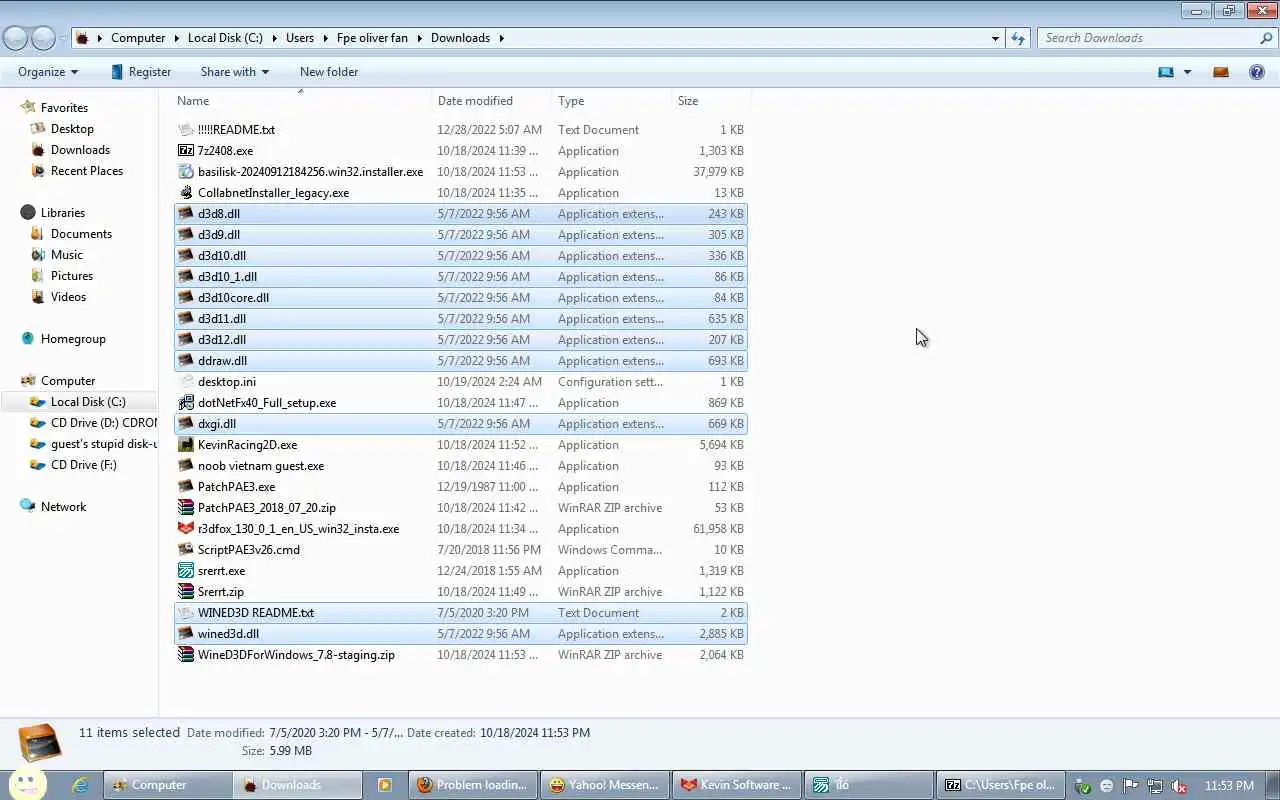Open Recent Places in sidebar

(x=87, y=171)
